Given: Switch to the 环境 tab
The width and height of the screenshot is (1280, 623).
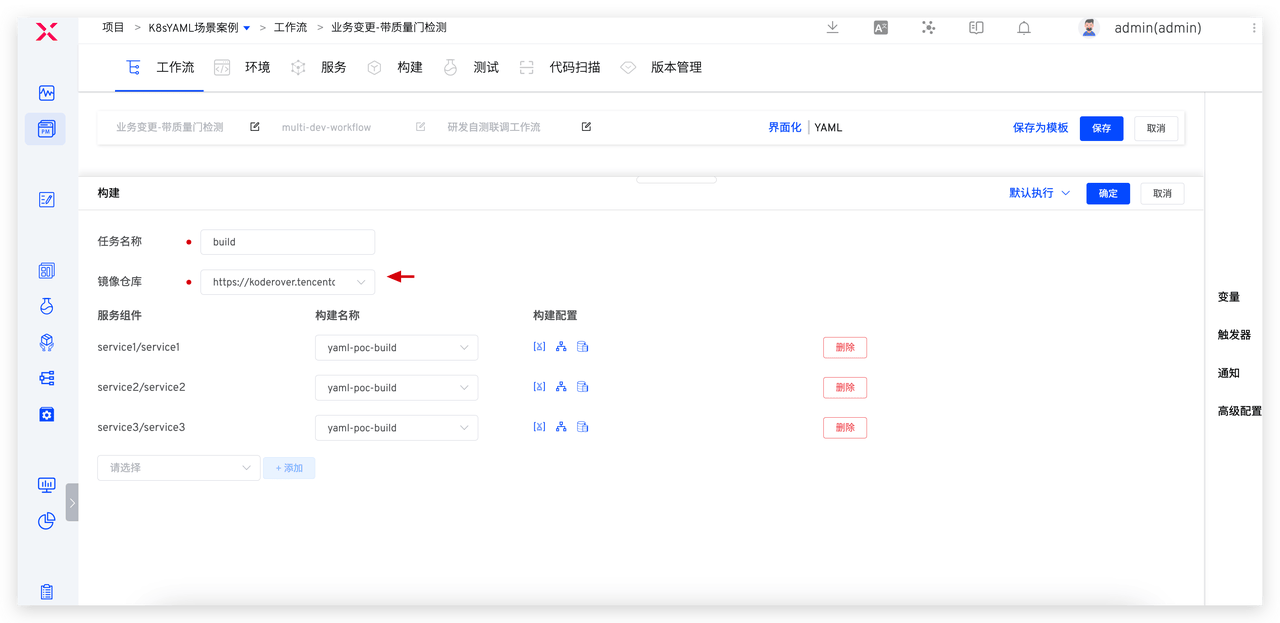Looking at the screenshot, I should [x=257, y=67].
